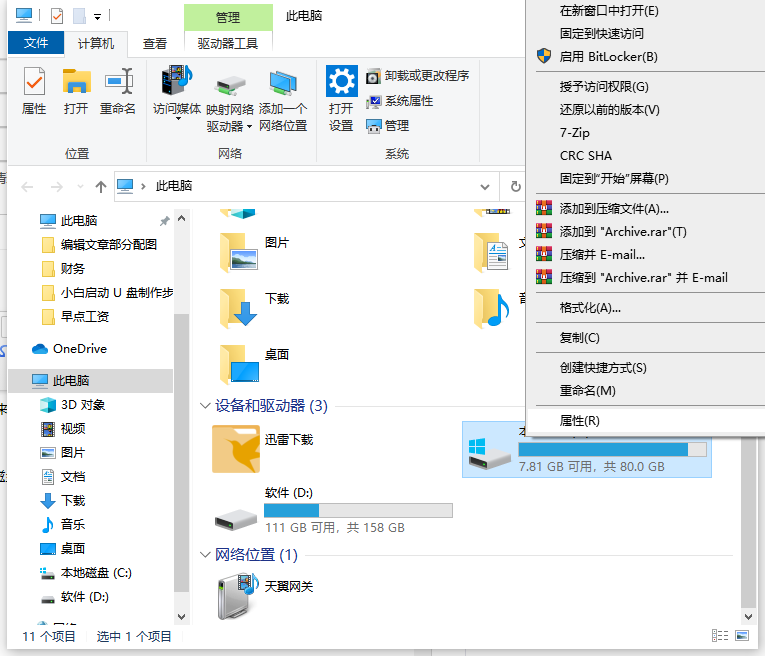
Task: Open the 天翼网关 network location
Action: 237,597
